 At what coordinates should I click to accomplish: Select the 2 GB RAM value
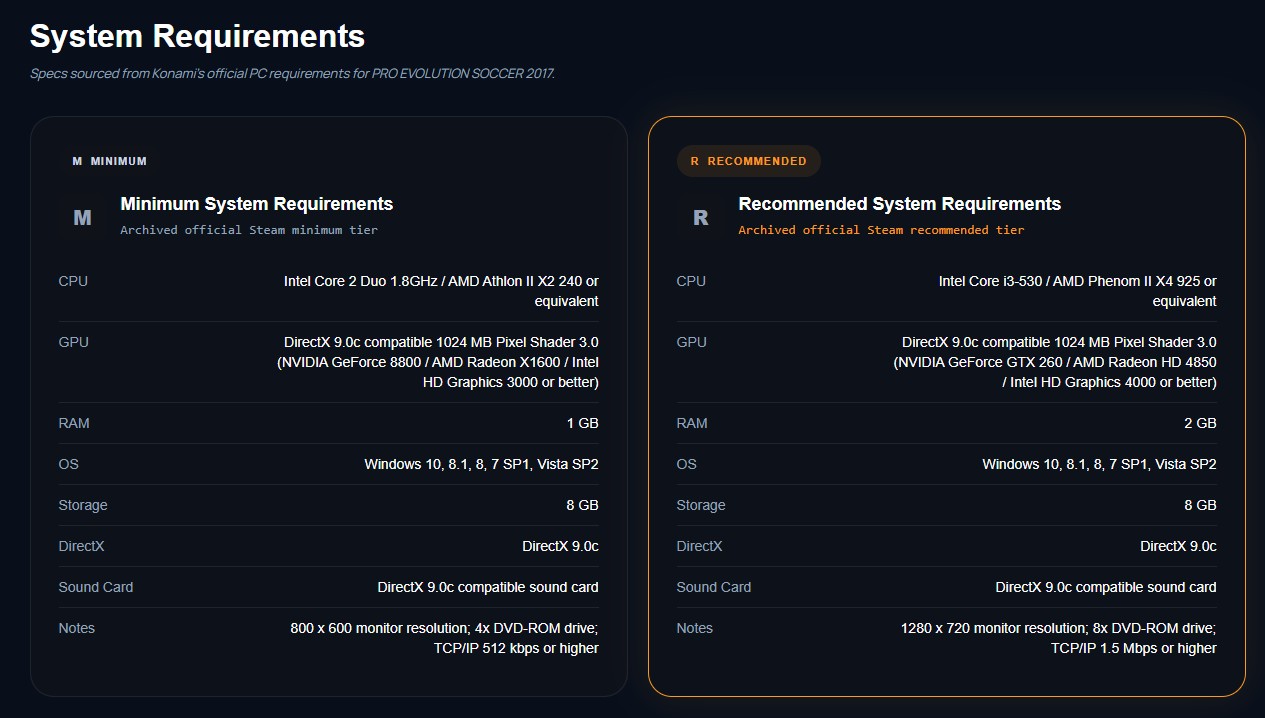pyautogui.click(x=1200, y=423)
